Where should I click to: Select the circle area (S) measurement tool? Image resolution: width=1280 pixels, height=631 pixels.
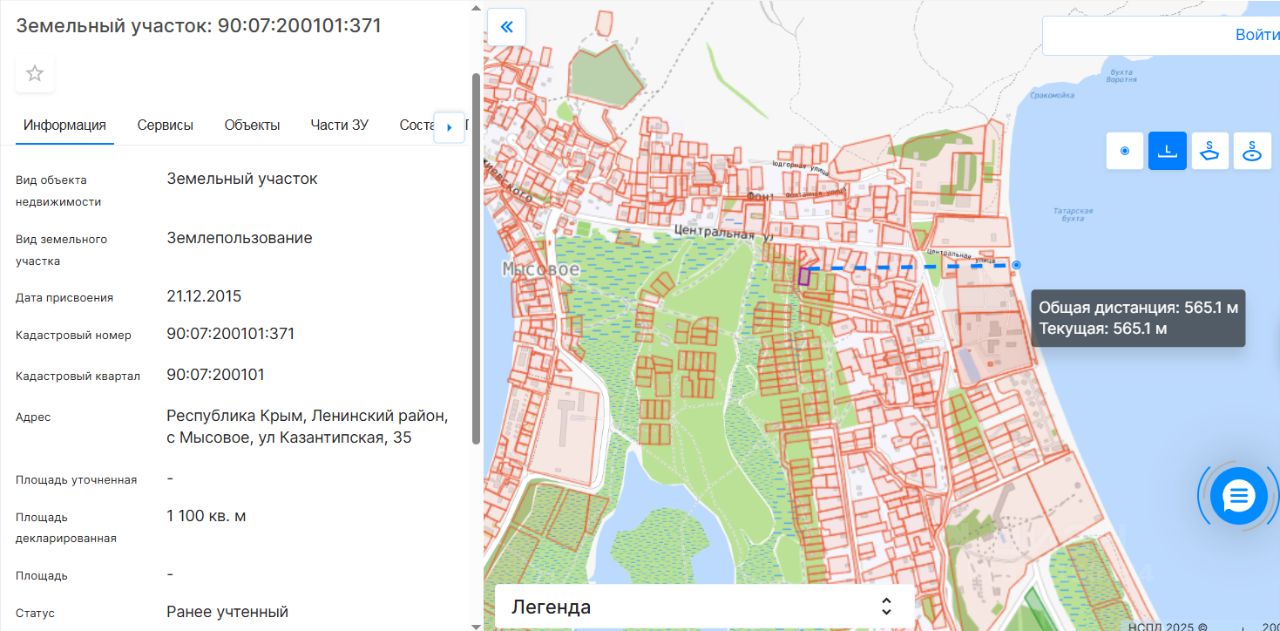(1252, 151)
